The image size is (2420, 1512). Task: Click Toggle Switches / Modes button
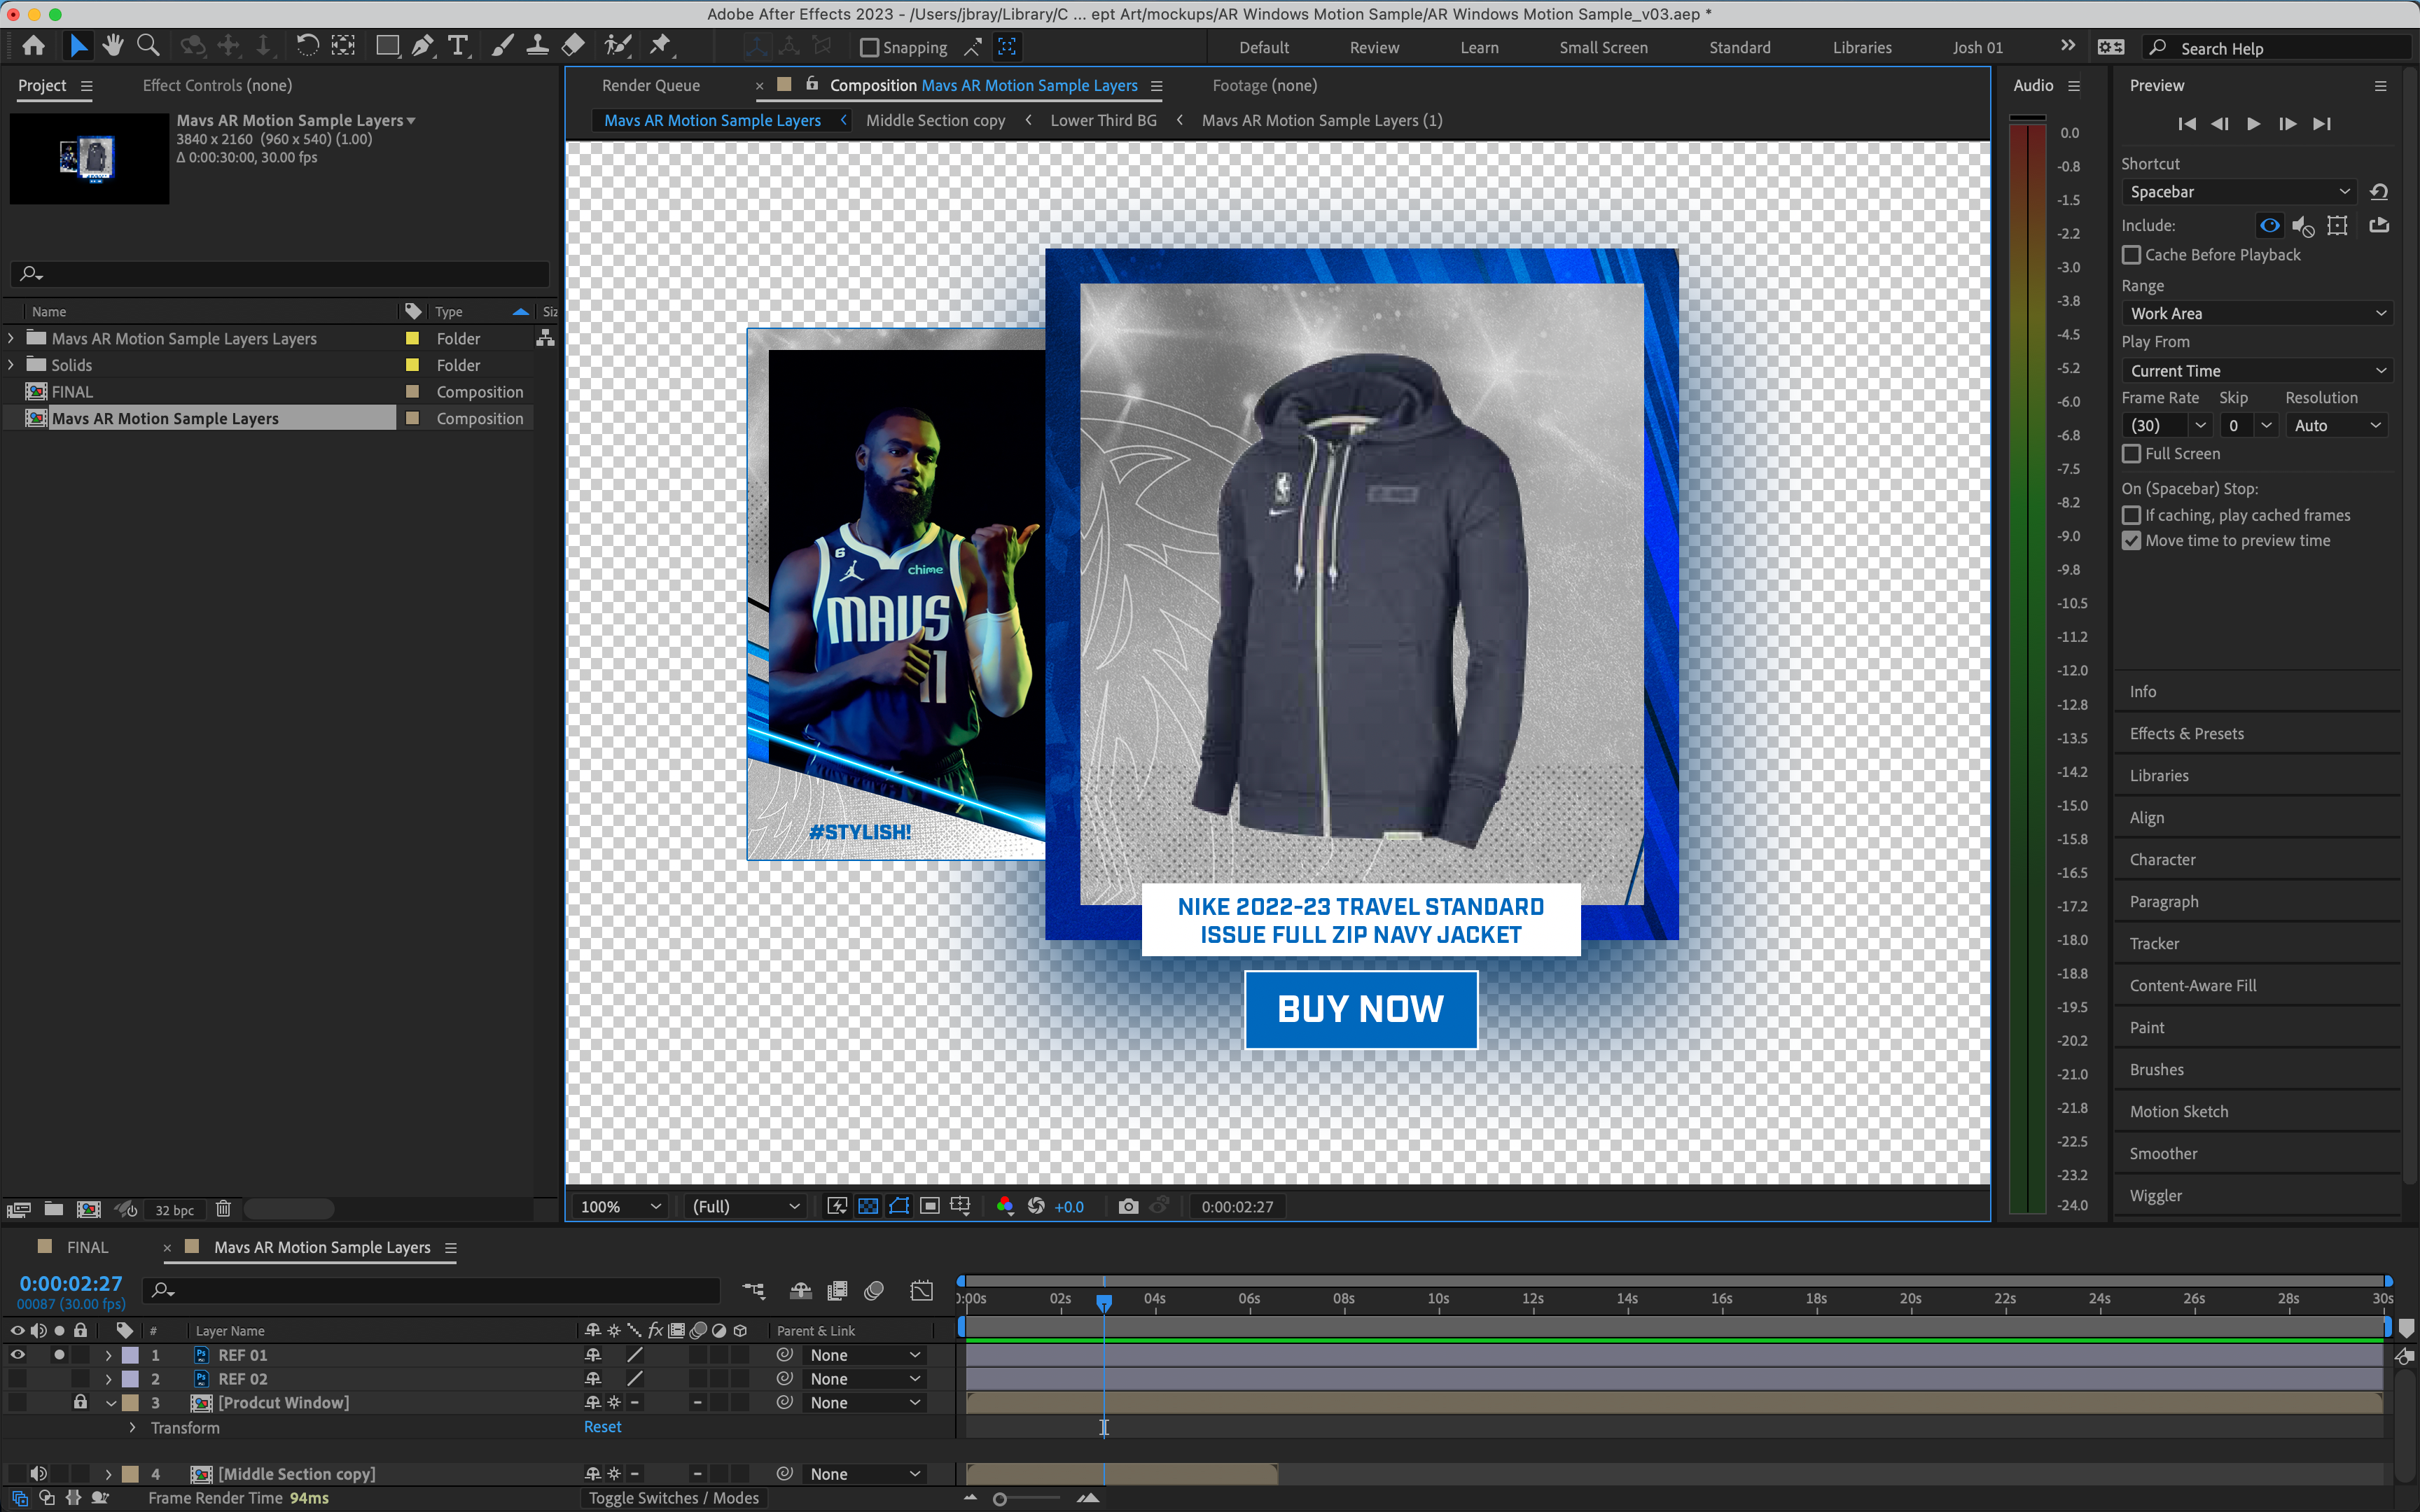click(x=673, y=1497)
